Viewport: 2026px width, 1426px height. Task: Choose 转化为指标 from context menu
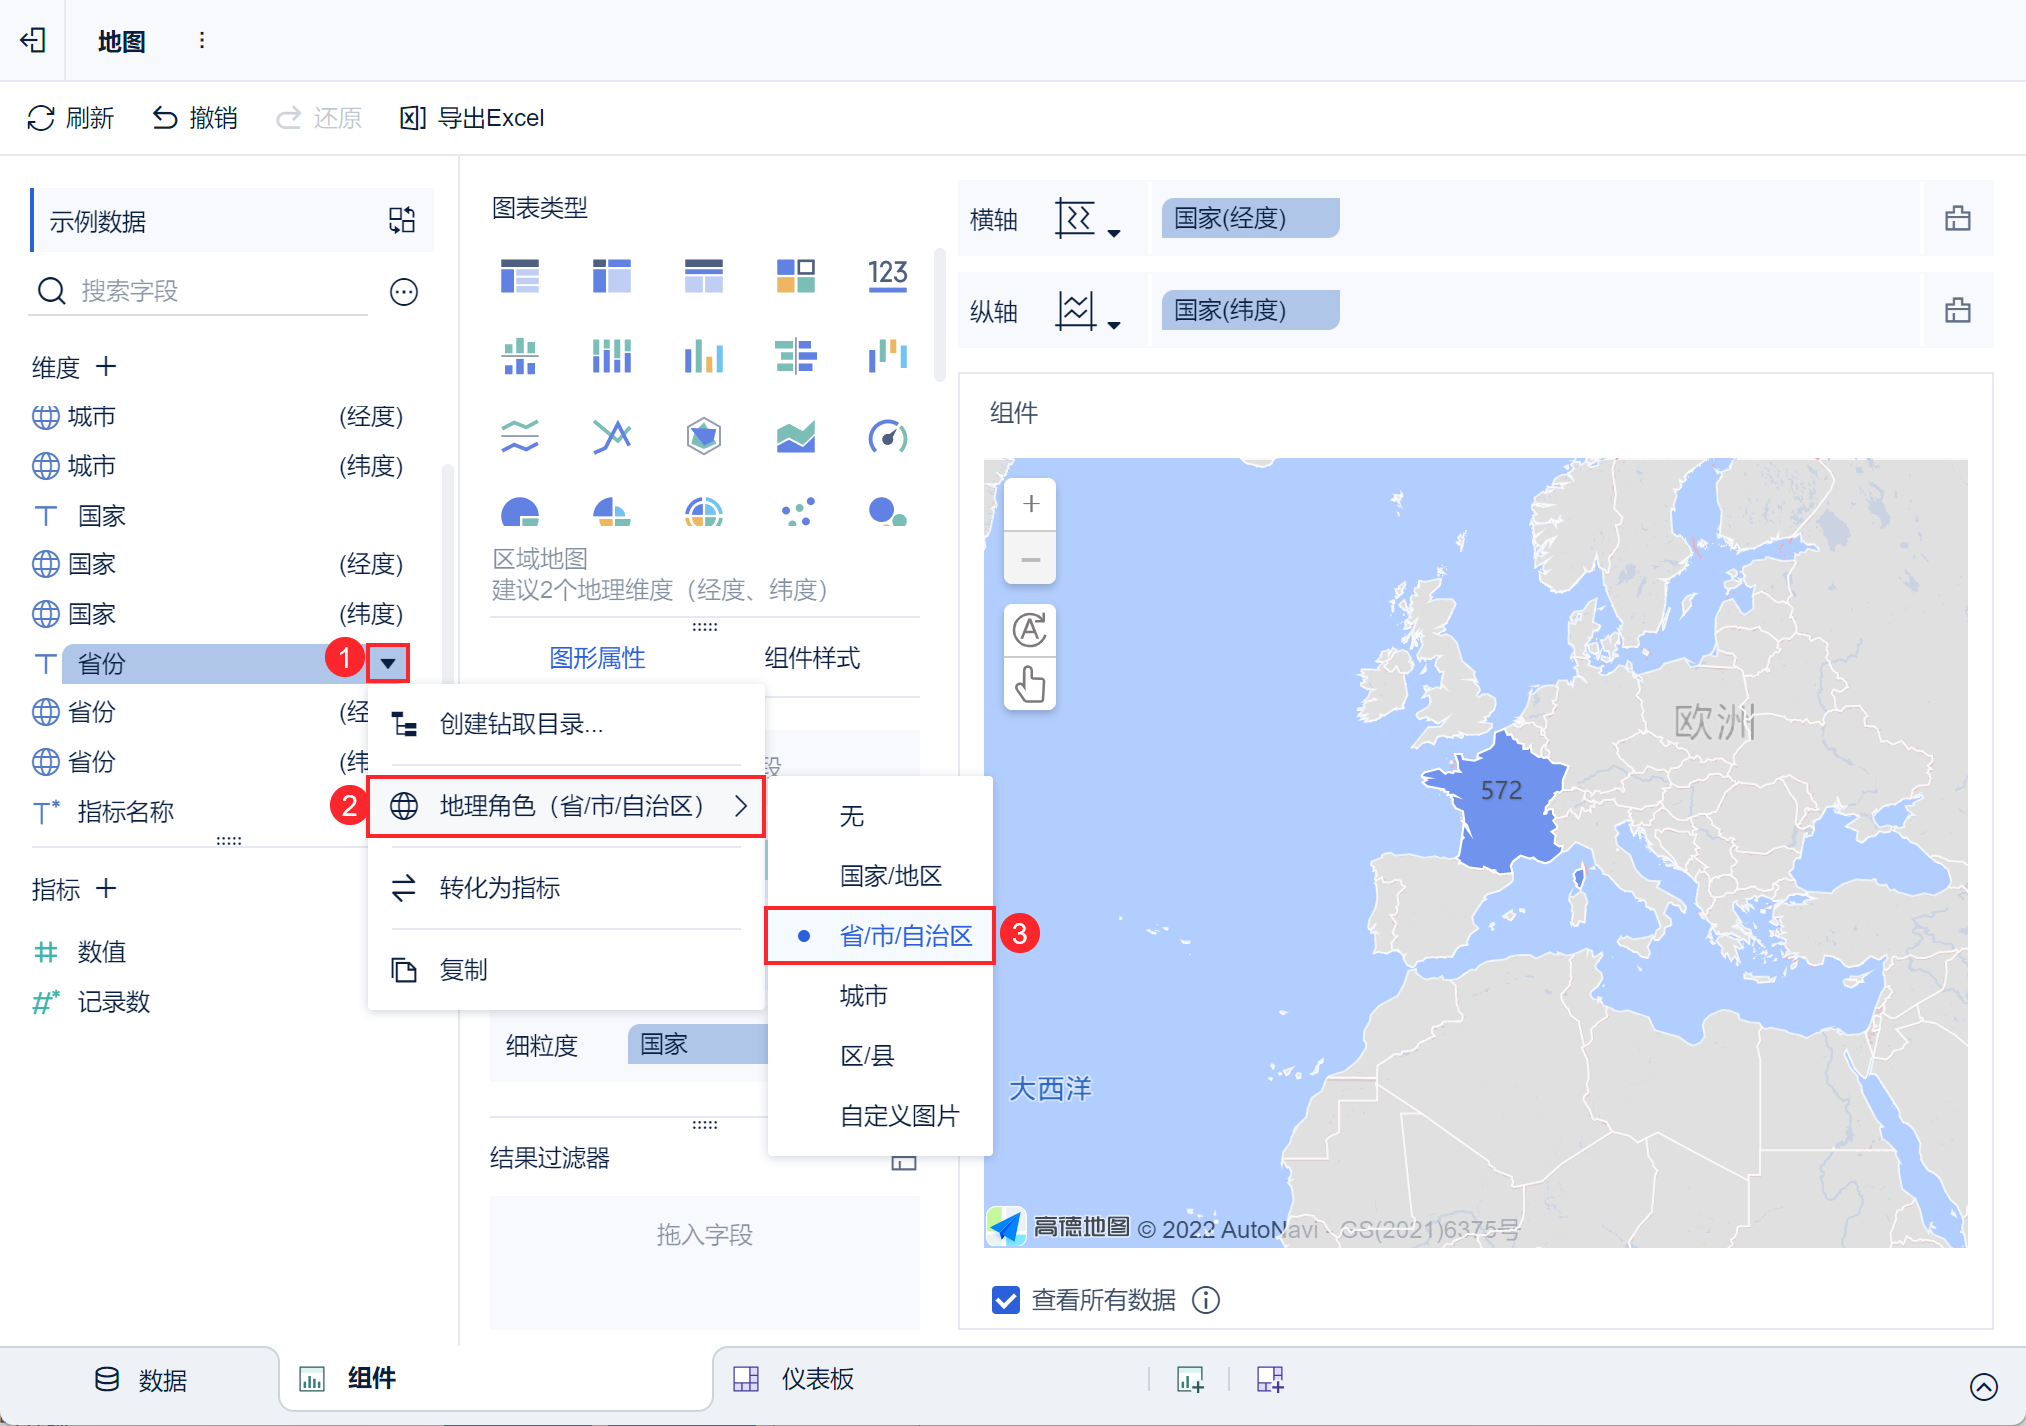click(x=500, y=888)
